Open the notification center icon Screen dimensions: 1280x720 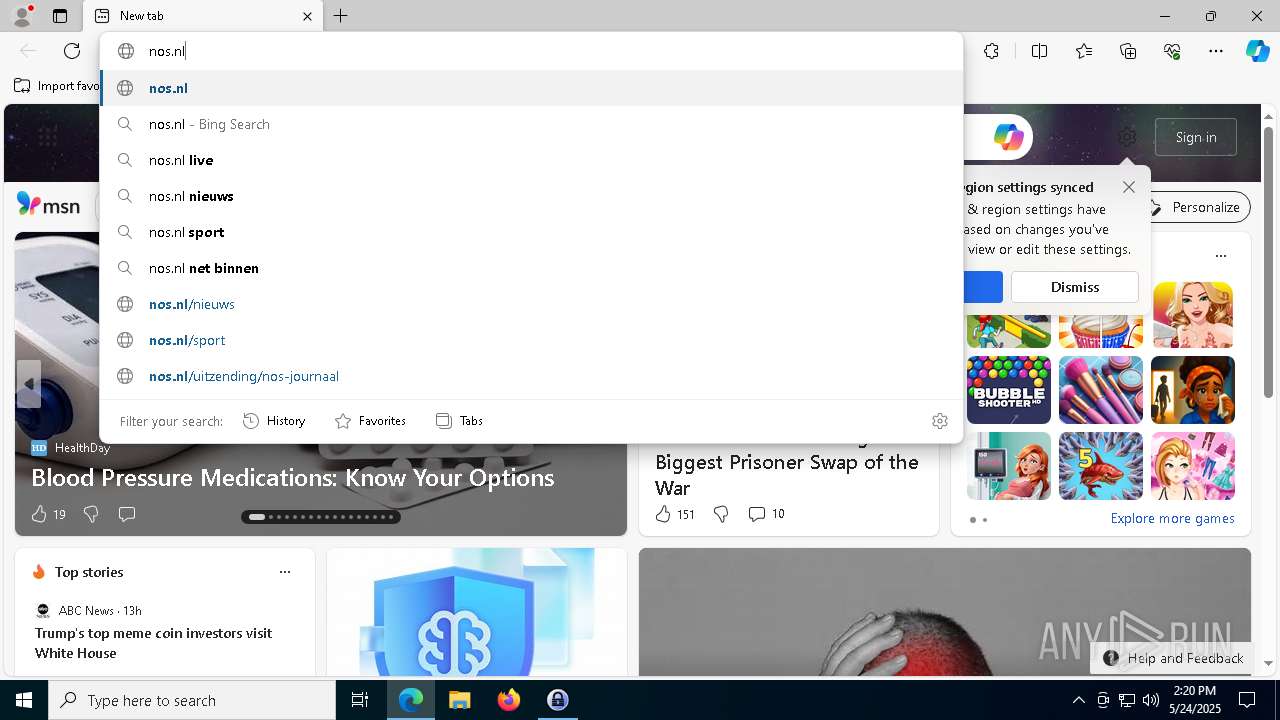click(1247, 700)
